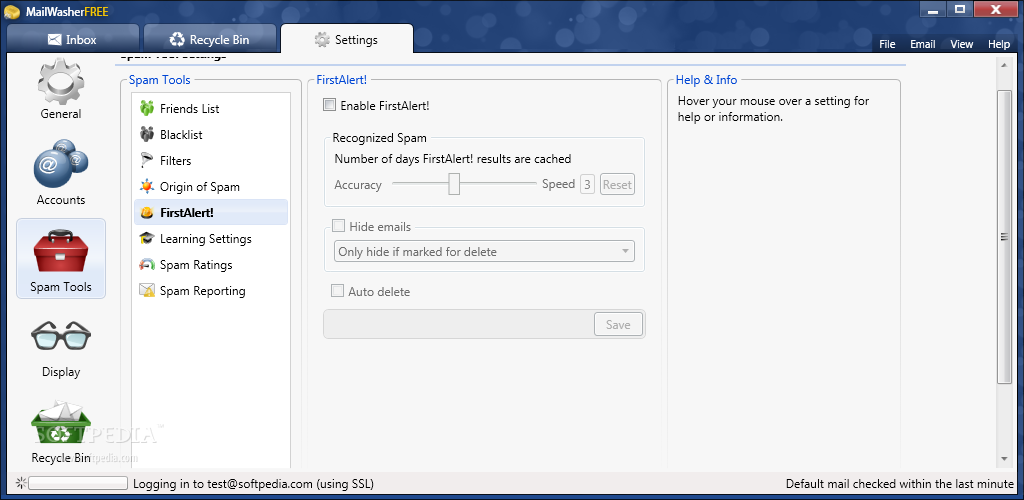Select the Accounts globe icon
1024x500 pixels.
point(60,168)
